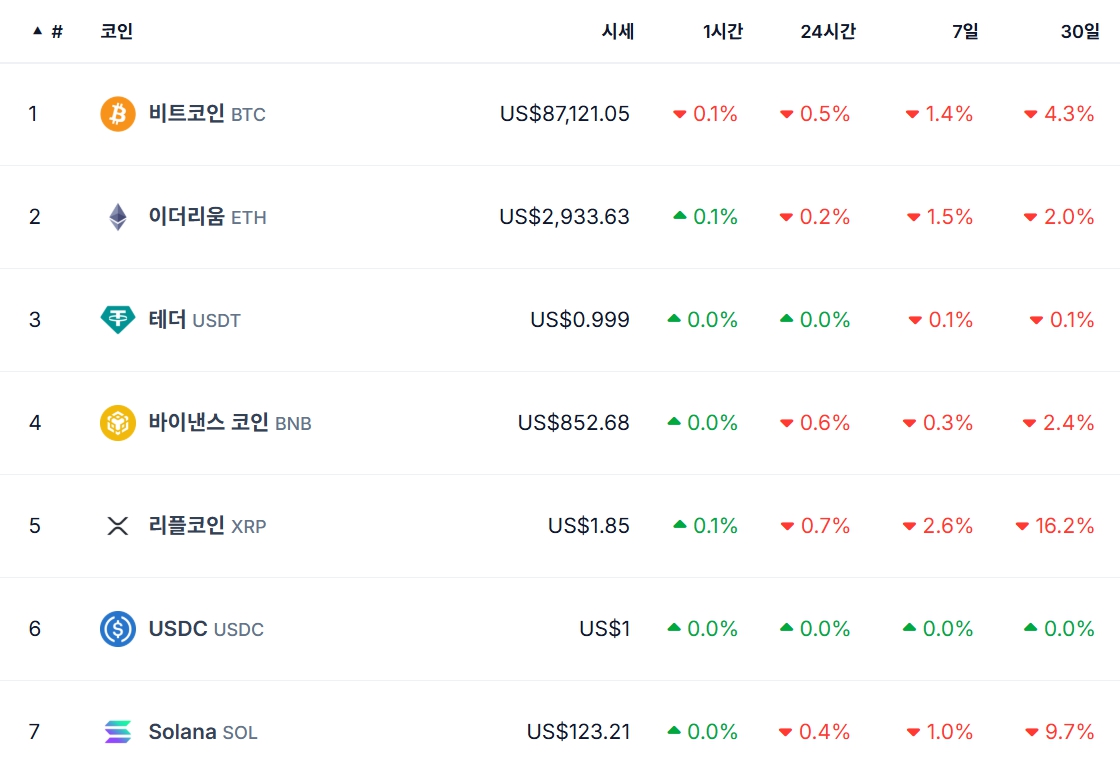Sort table by 시세 price header
1120x783 pixels.
617,32
